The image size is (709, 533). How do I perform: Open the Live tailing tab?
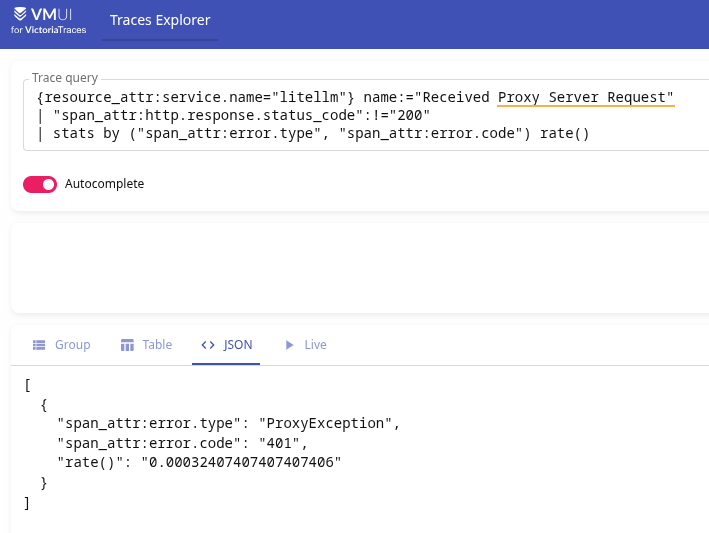tap(305, 345)
